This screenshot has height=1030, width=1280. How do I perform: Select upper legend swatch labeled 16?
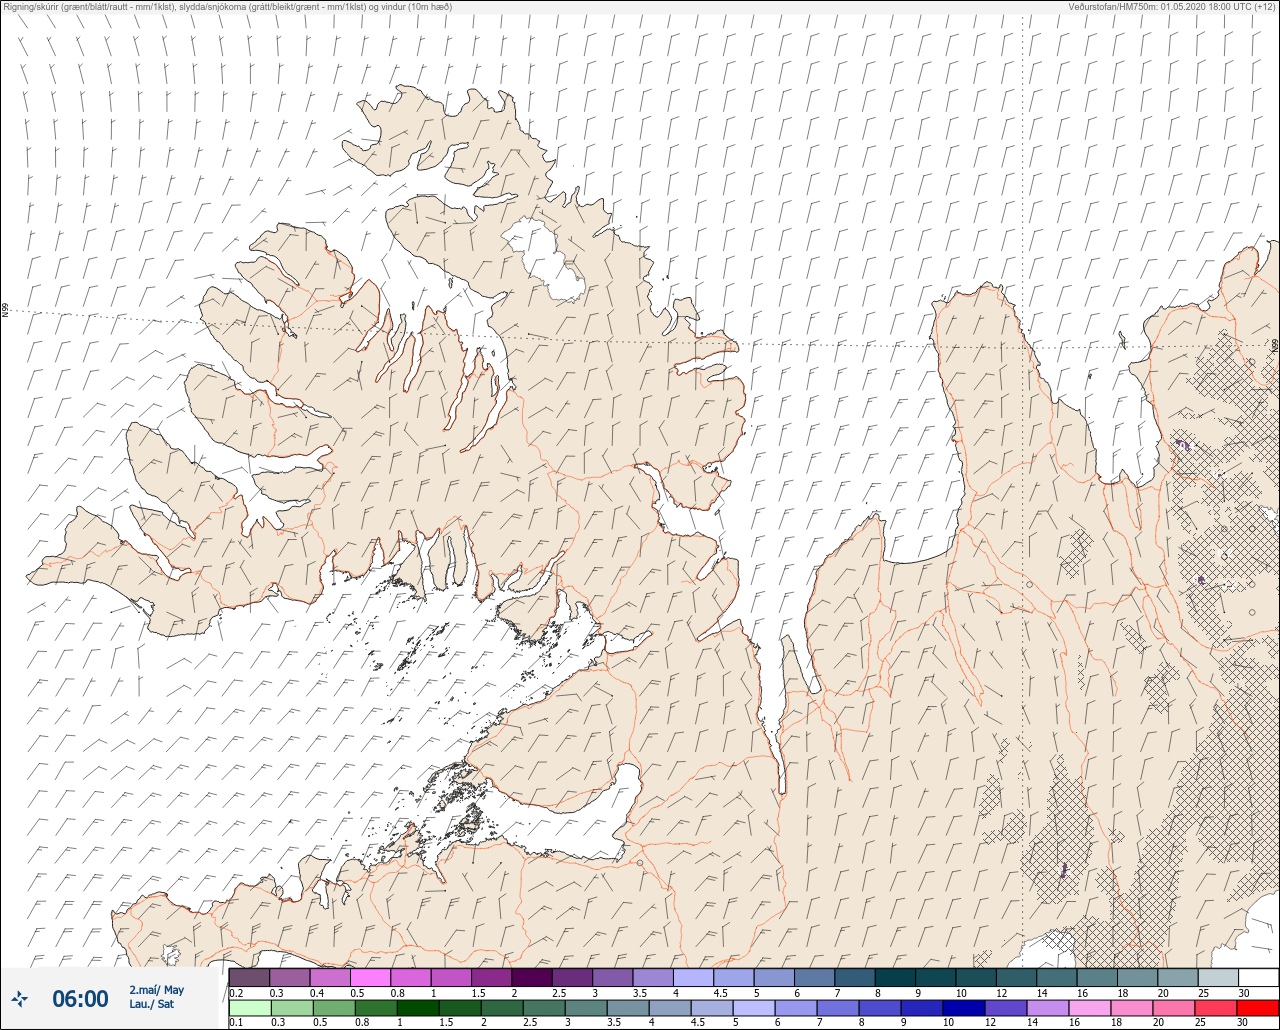point(1097,977)
